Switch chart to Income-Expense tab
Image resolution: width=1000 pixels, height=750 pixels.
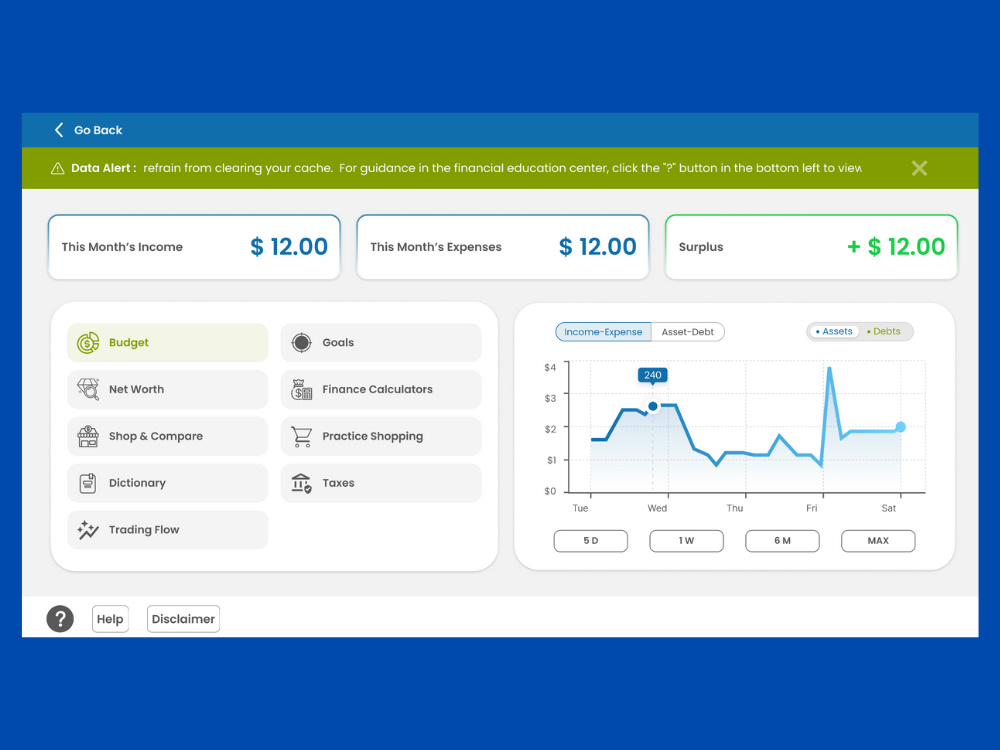(x=603, y=332)
